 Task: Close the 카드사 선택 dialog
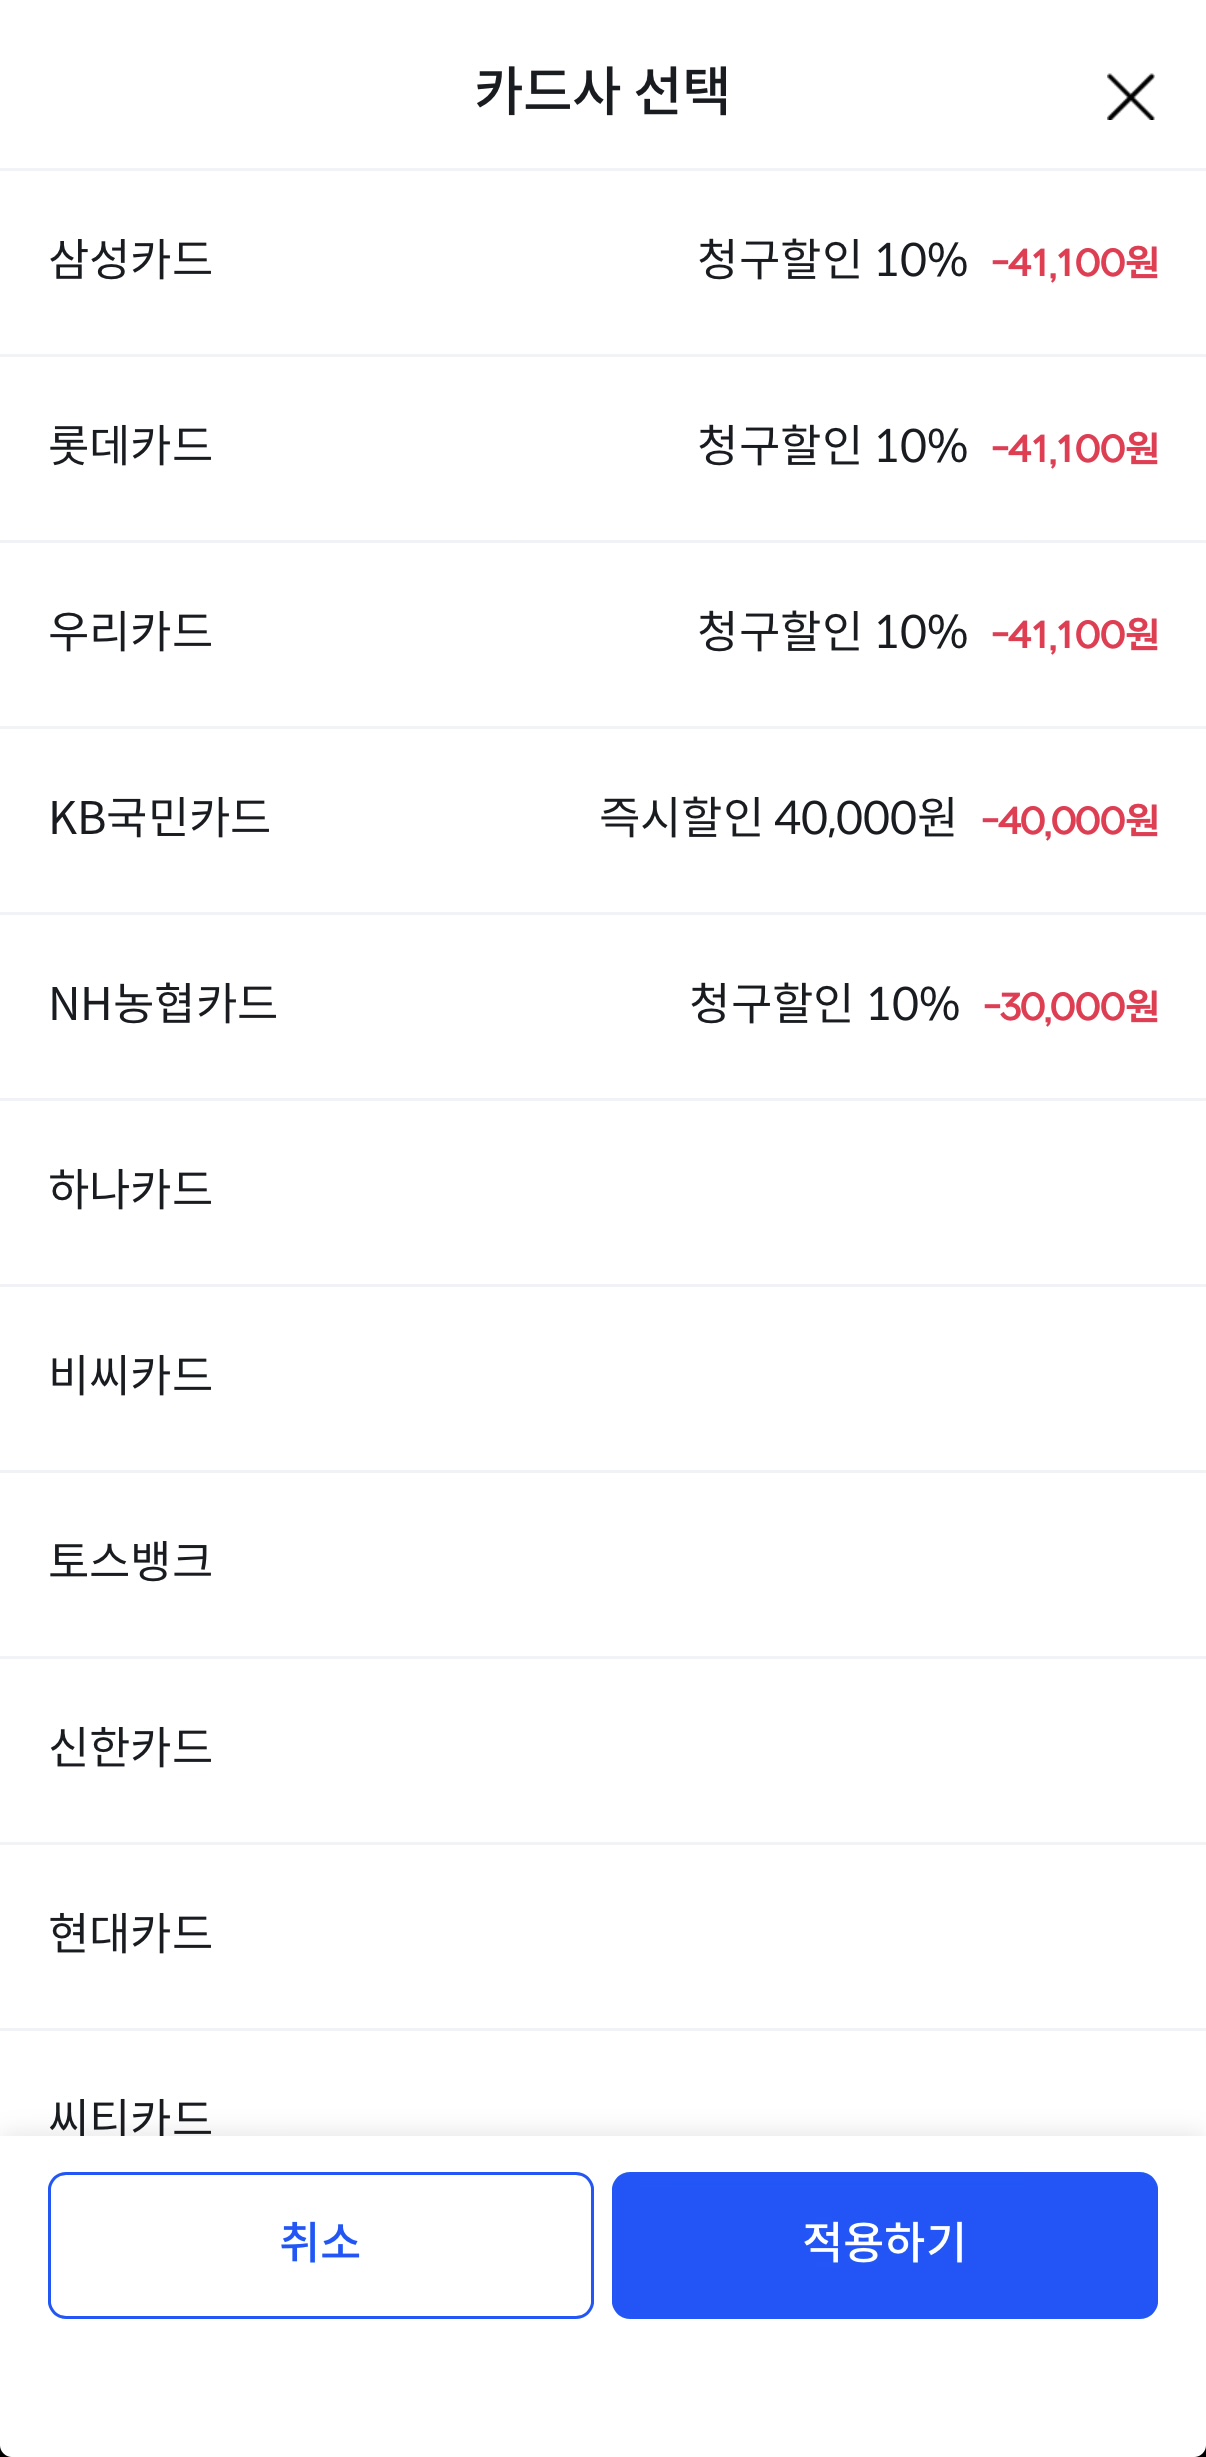coord(1130,97)
